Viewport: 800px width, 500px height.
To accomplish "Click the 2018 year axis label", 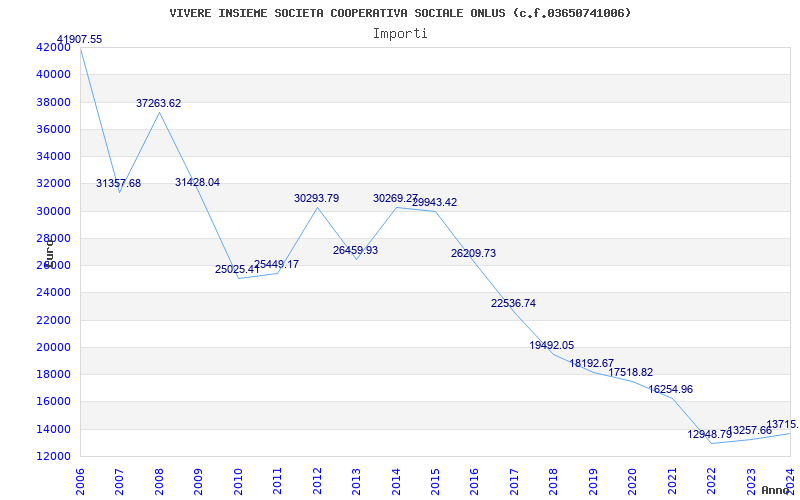I will click(554, 477).
